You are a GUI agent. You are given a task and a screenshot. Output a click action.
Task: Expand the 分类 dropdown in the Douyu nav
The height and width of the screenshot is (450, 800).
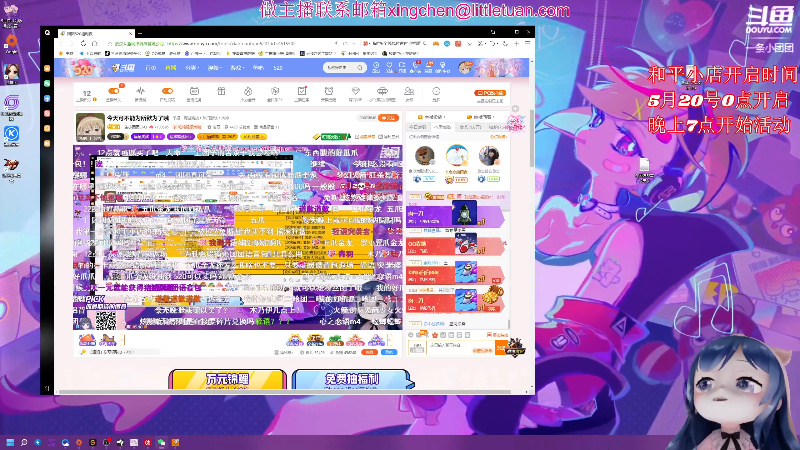coord(191,67)
